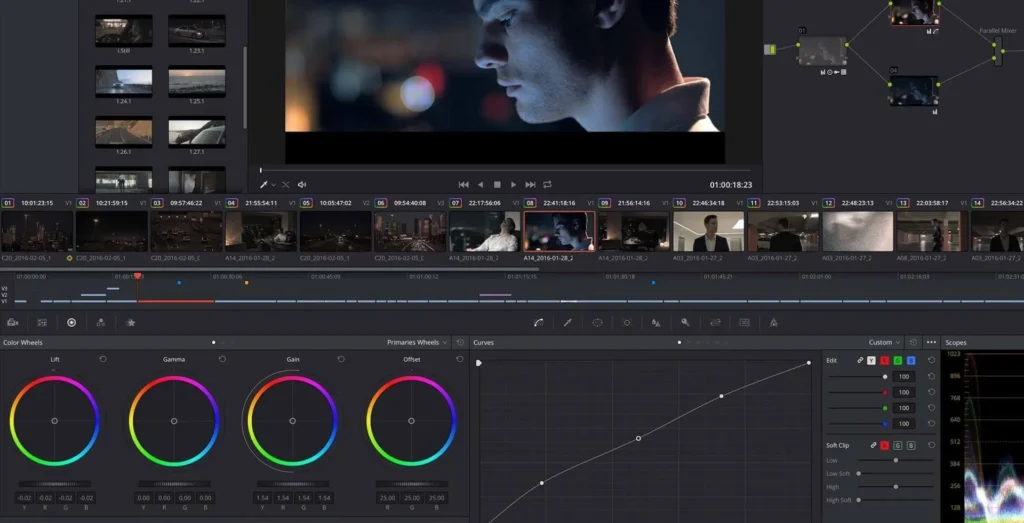Open the Tracker palette

tap(626, 323)
